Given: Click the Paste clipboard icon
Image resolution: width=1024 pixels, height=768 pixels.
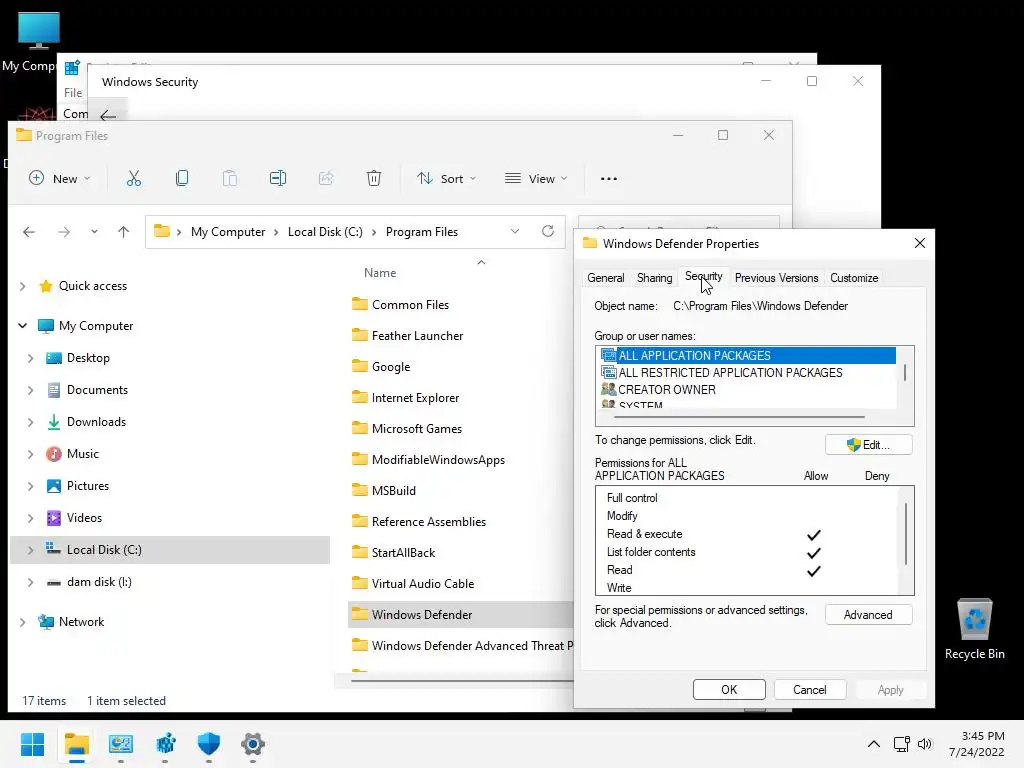Looking at the screenshot, I should pos(230,178).
